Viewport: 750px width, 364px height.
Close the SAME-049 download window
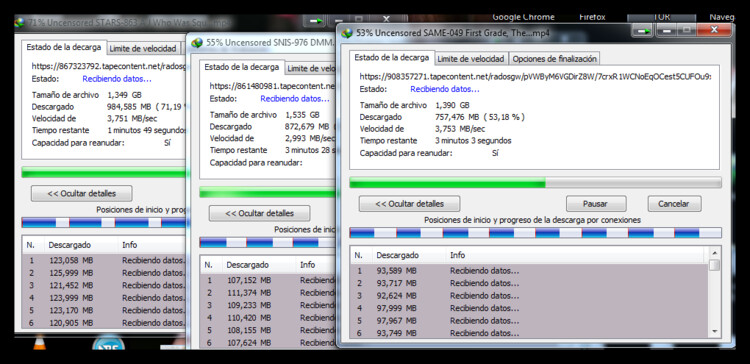point(714,30)
